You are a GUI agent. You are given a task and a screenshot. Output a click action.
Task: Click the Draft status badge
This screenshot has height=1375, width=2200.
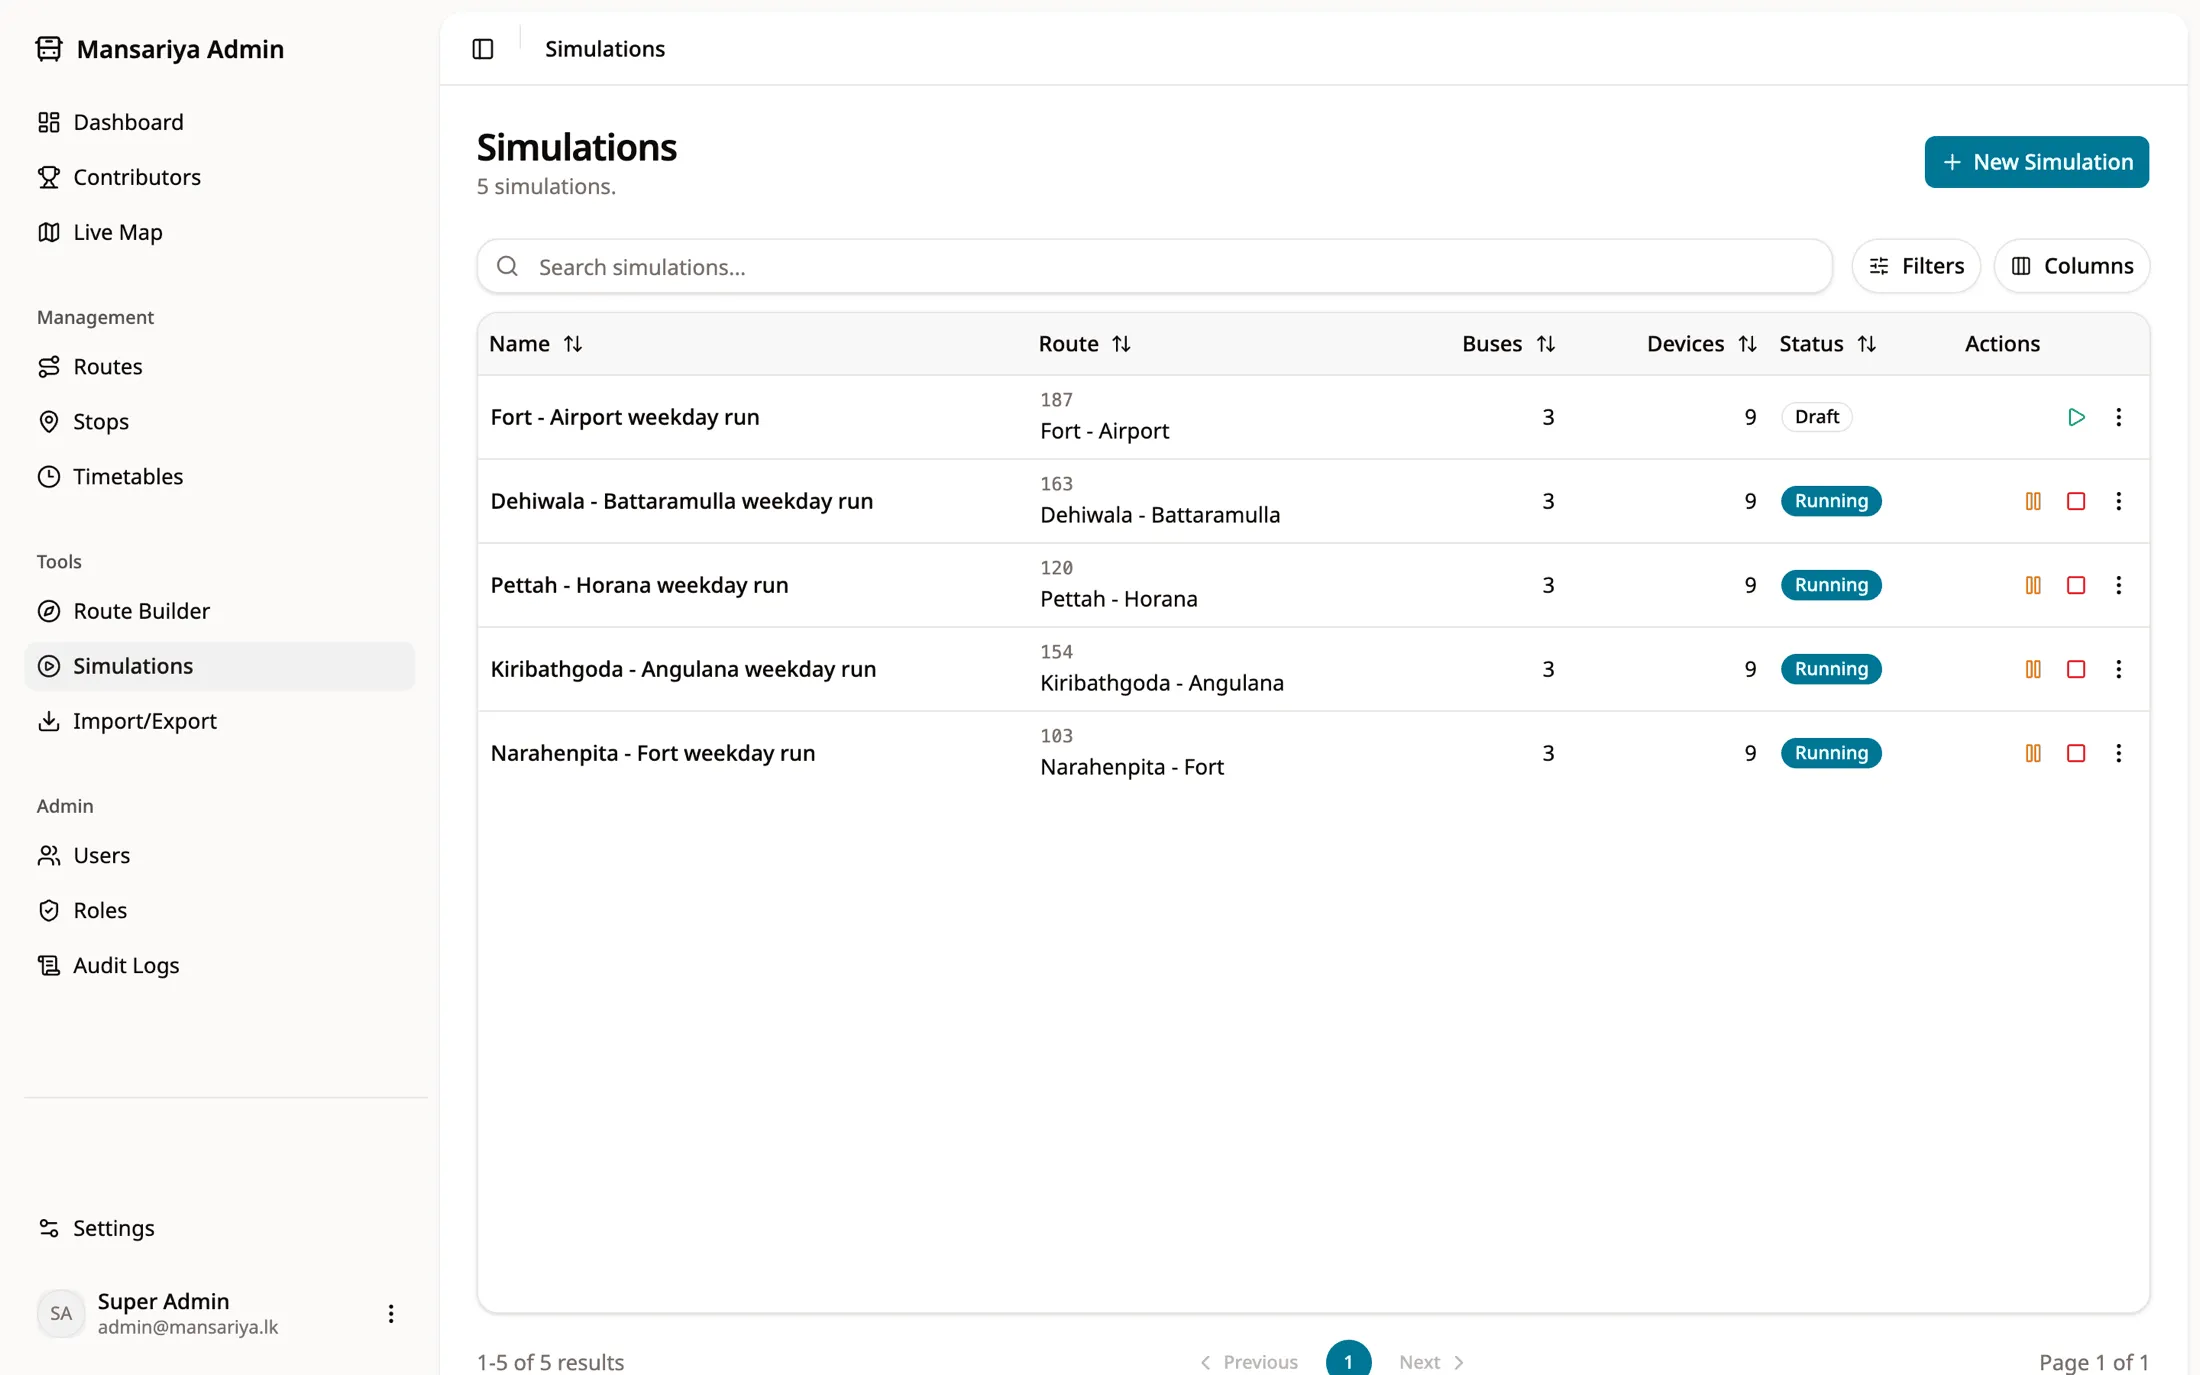1816,417
